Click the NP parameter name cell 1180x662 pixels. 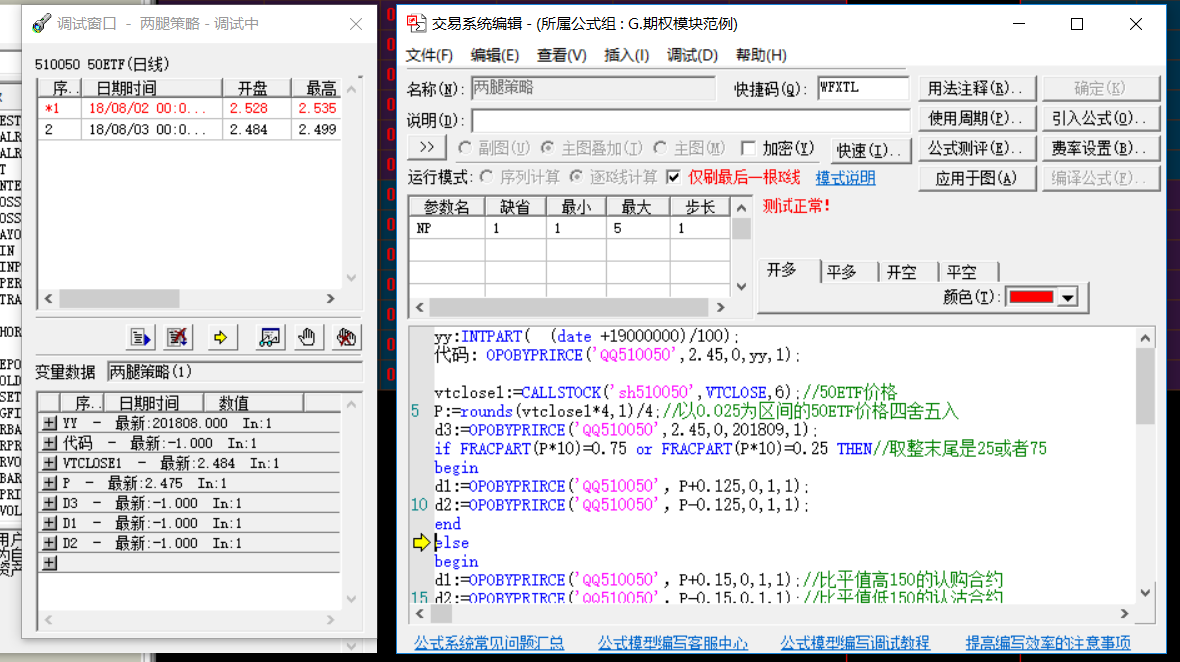447,228
